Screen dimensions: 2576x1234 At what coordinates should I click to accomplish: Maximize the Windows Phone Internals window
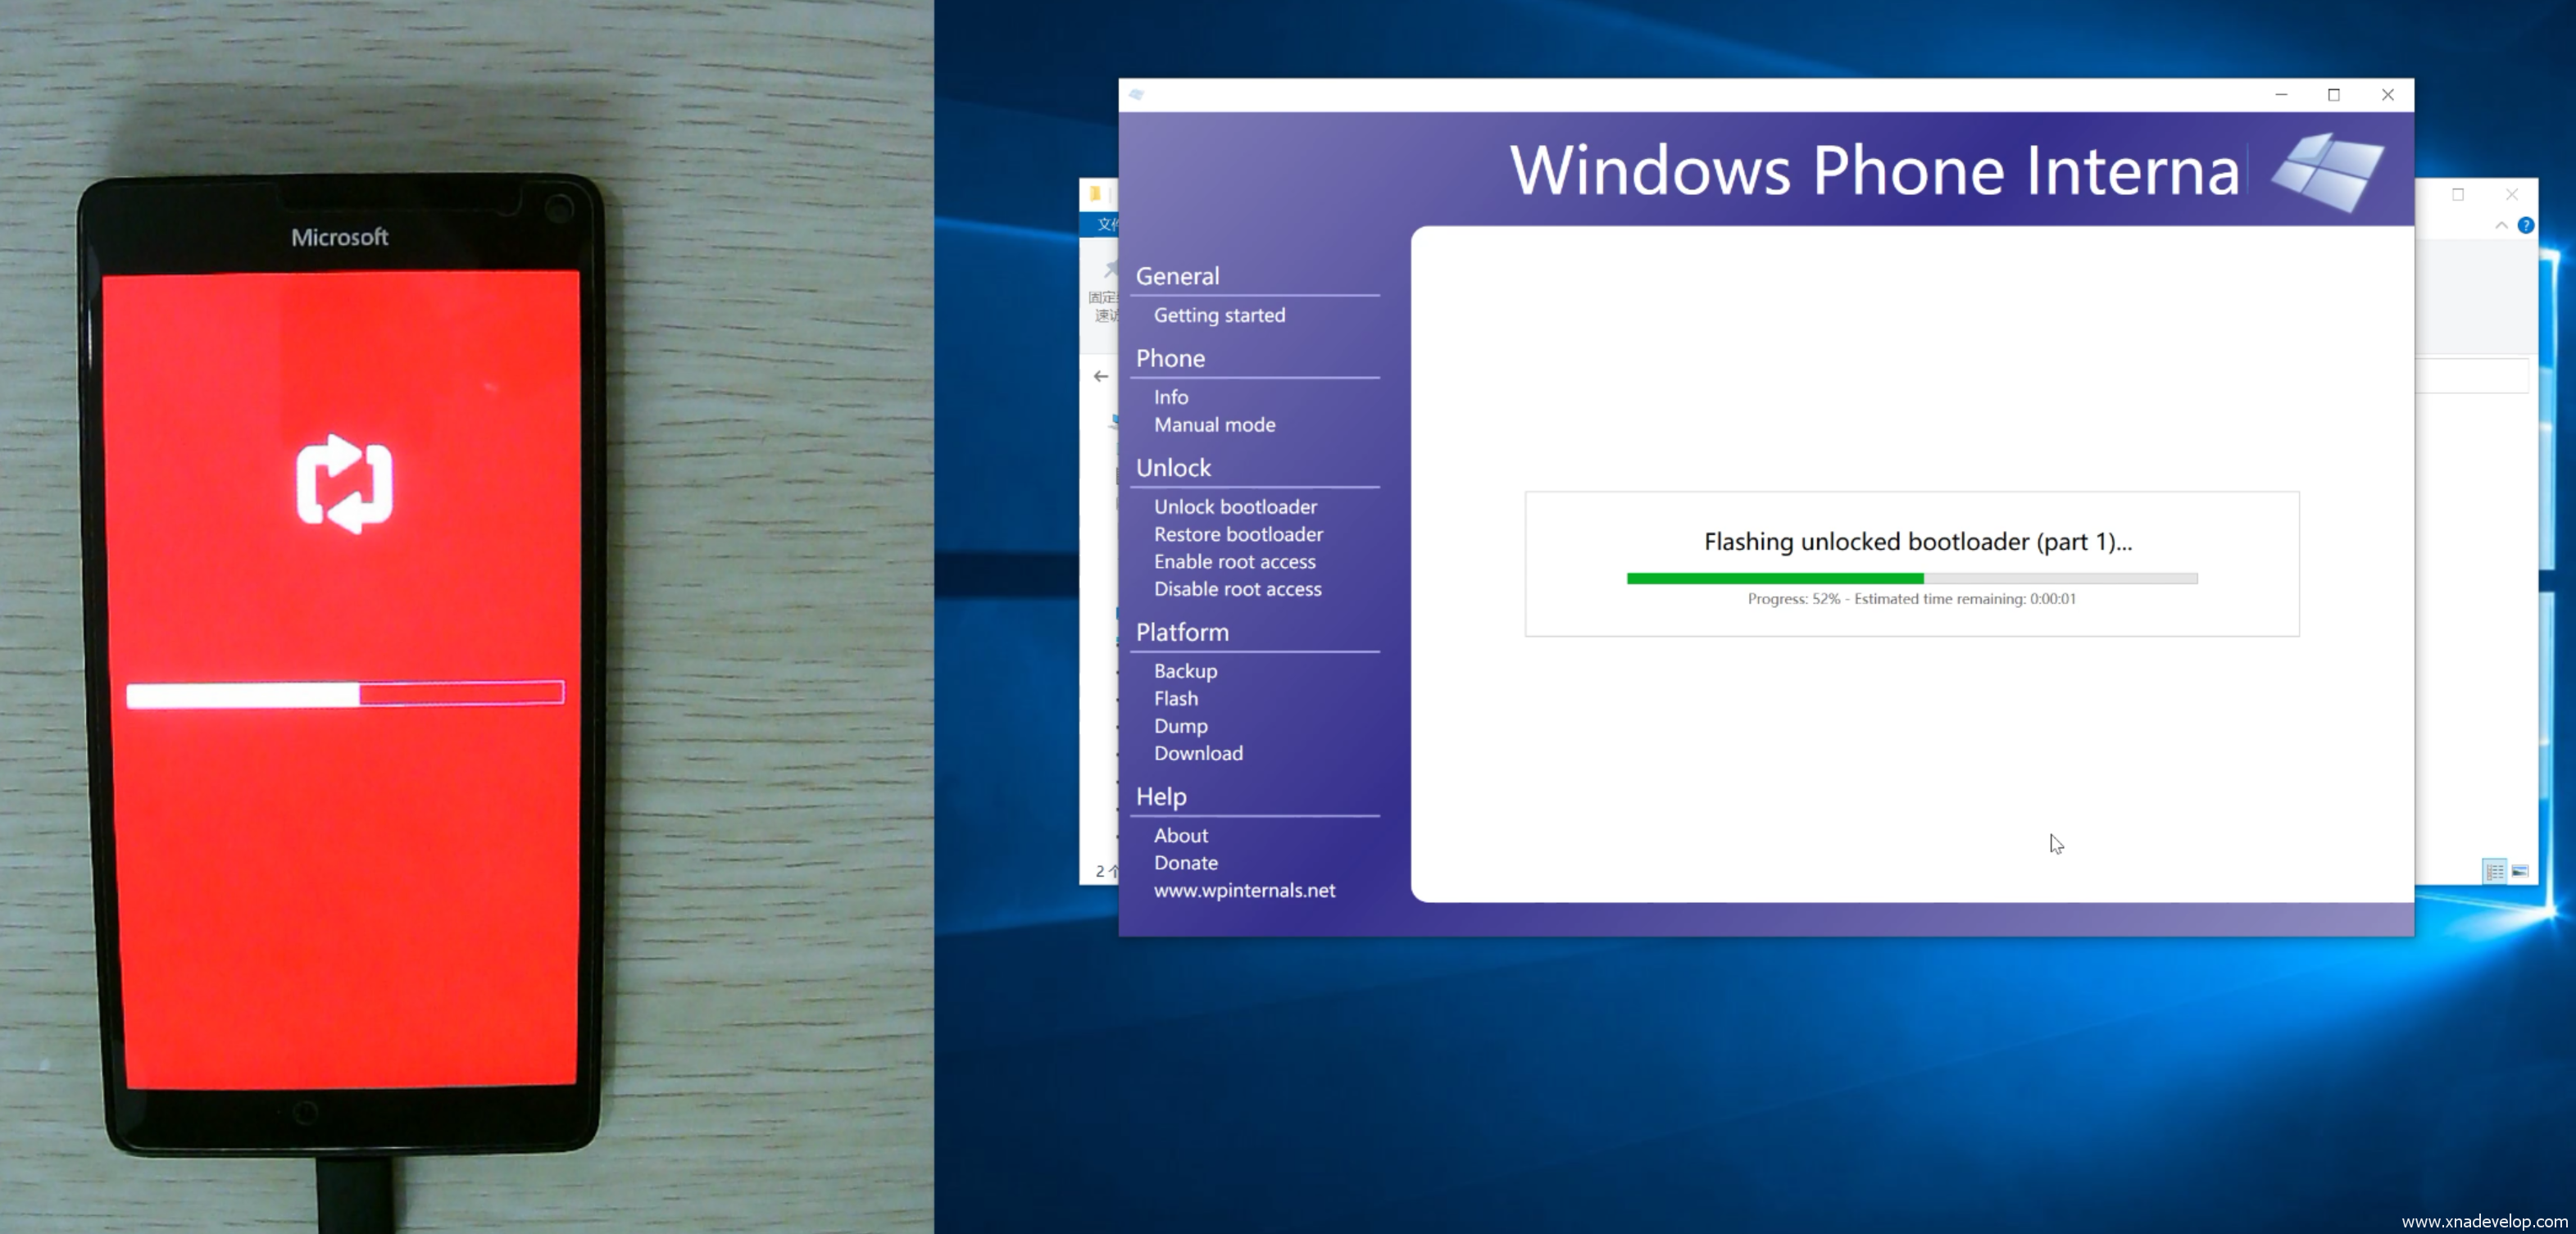point(2334,95)
